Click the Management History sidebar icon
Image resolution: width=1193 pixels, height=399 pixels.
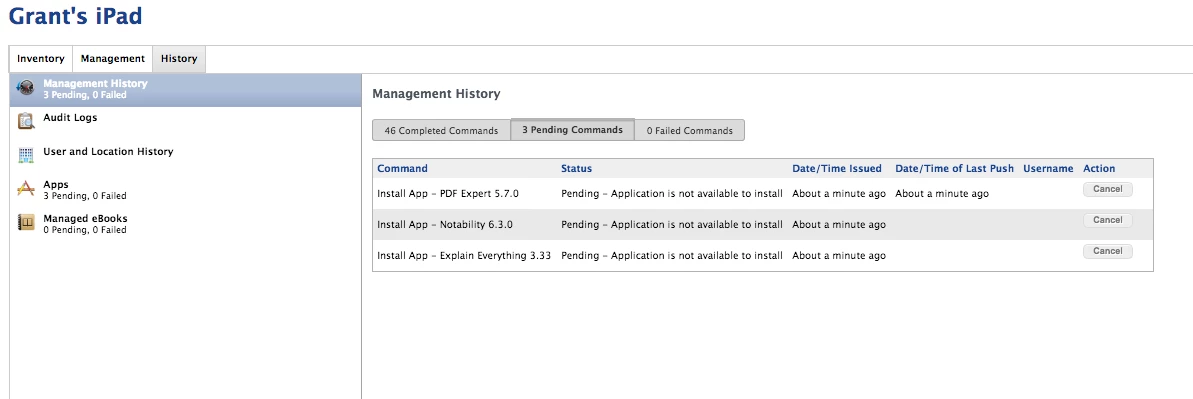(x=26, y=88)
